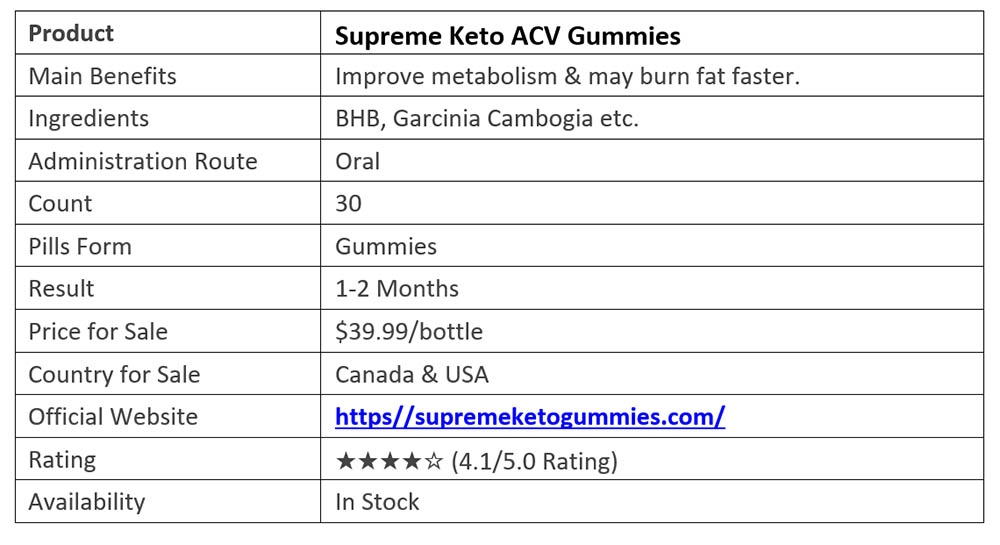Click the Supreme Keto ACV Gummies heading
The image size is (1000, 545).
click(x=508, y=36)
